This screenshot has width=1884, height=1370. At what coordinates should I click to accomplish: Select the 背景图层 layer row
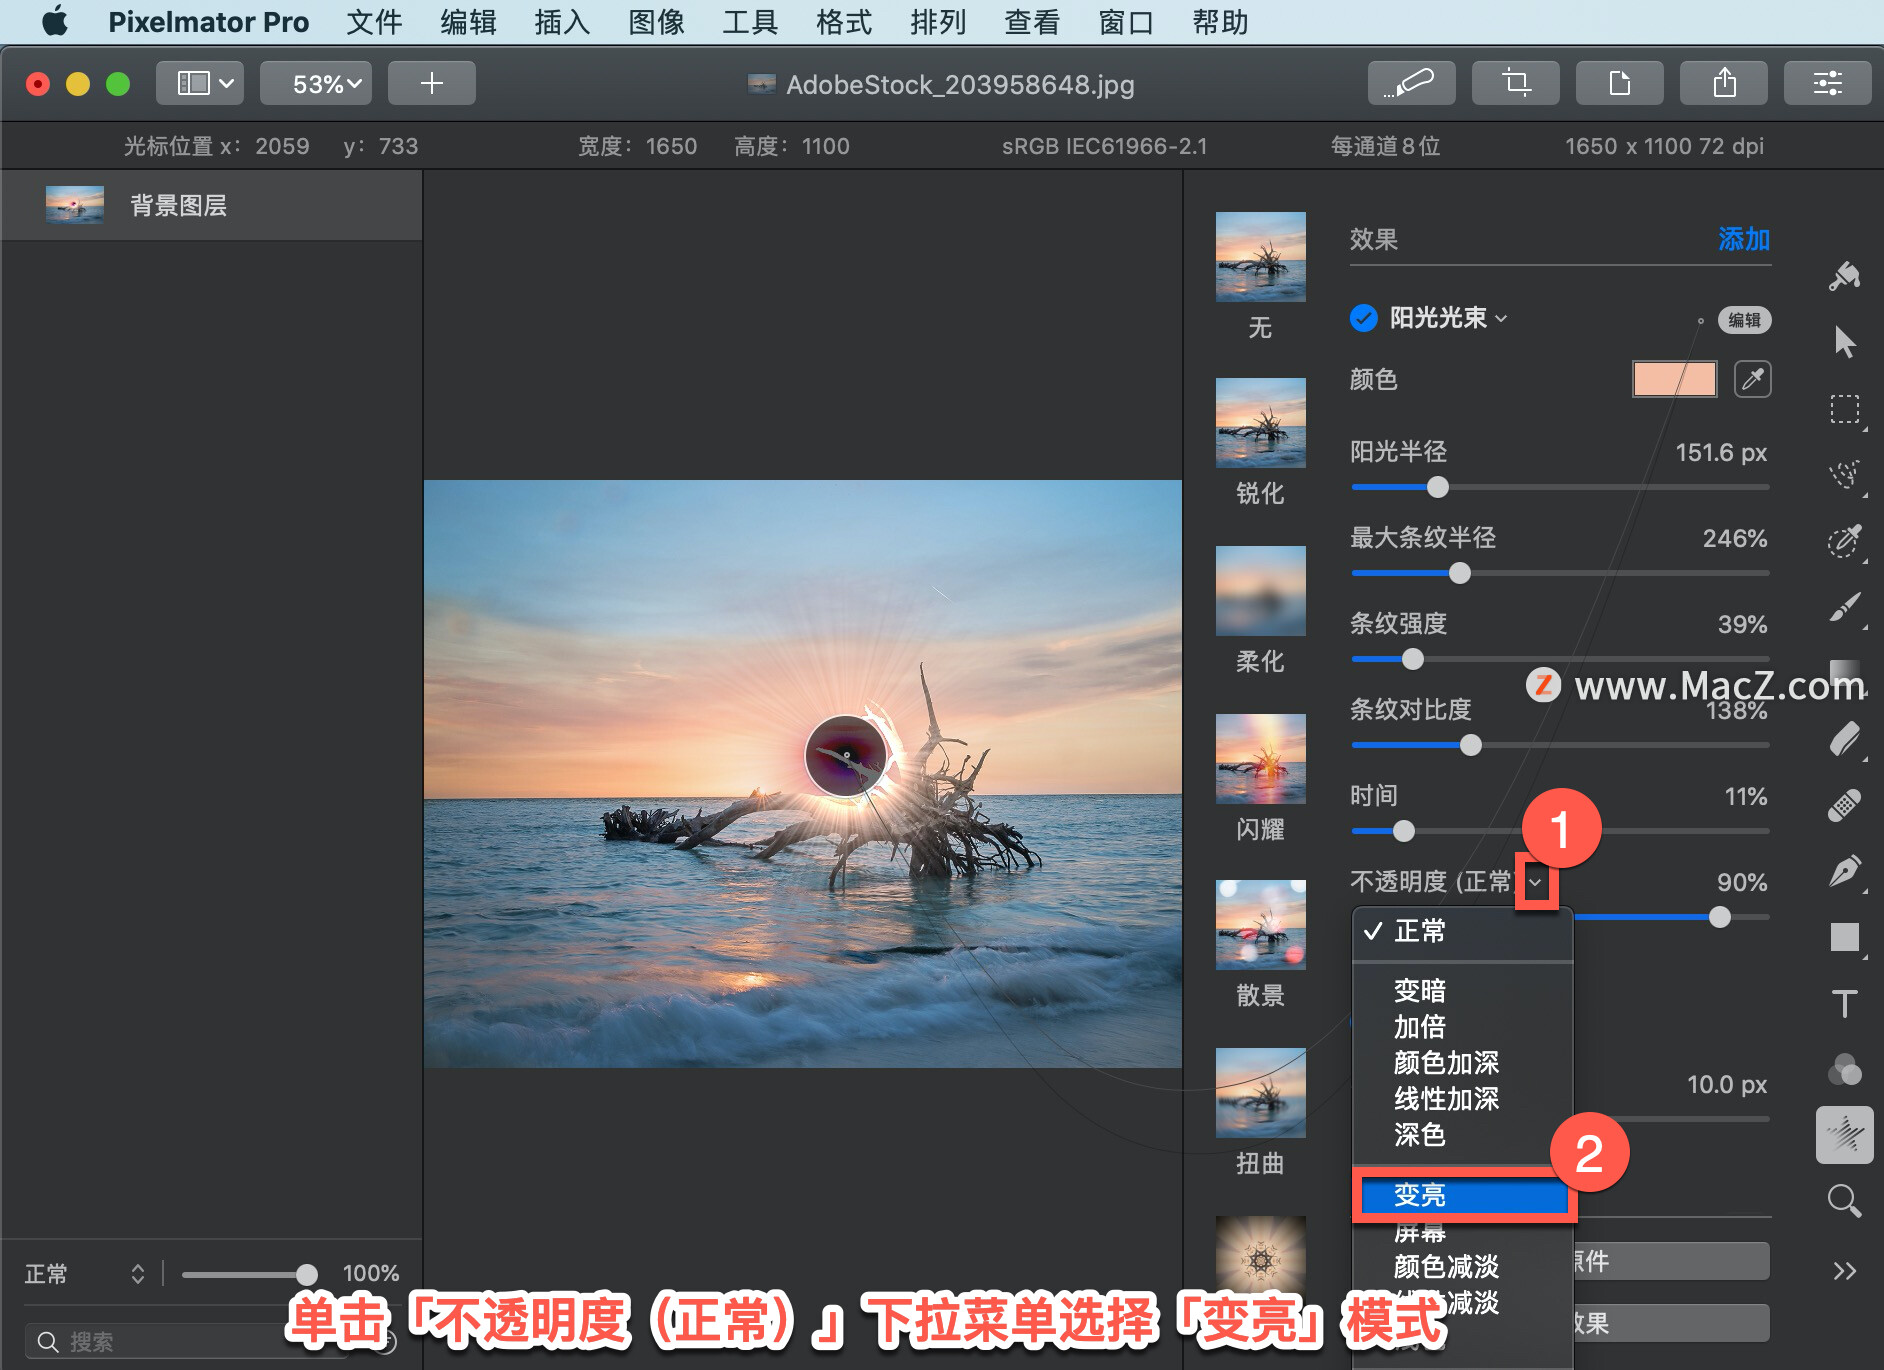pyautogui.click(x=211, y=205)
